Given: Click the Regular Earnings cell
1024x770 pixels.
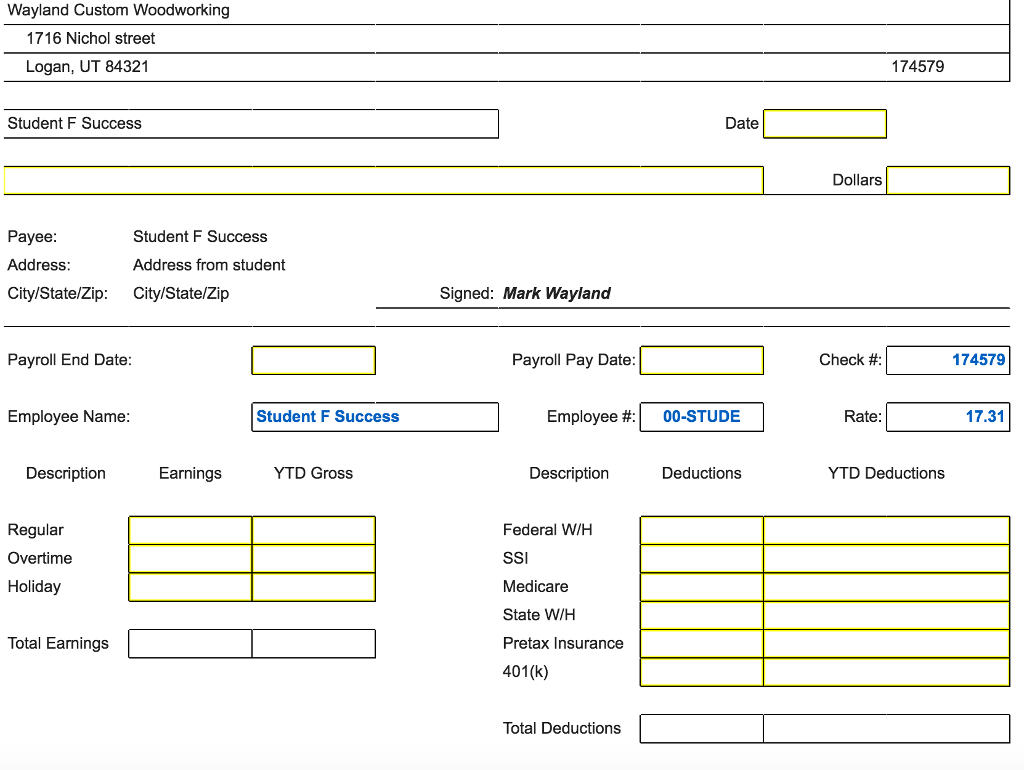Looking at the screenshot, I should point(190,531).
